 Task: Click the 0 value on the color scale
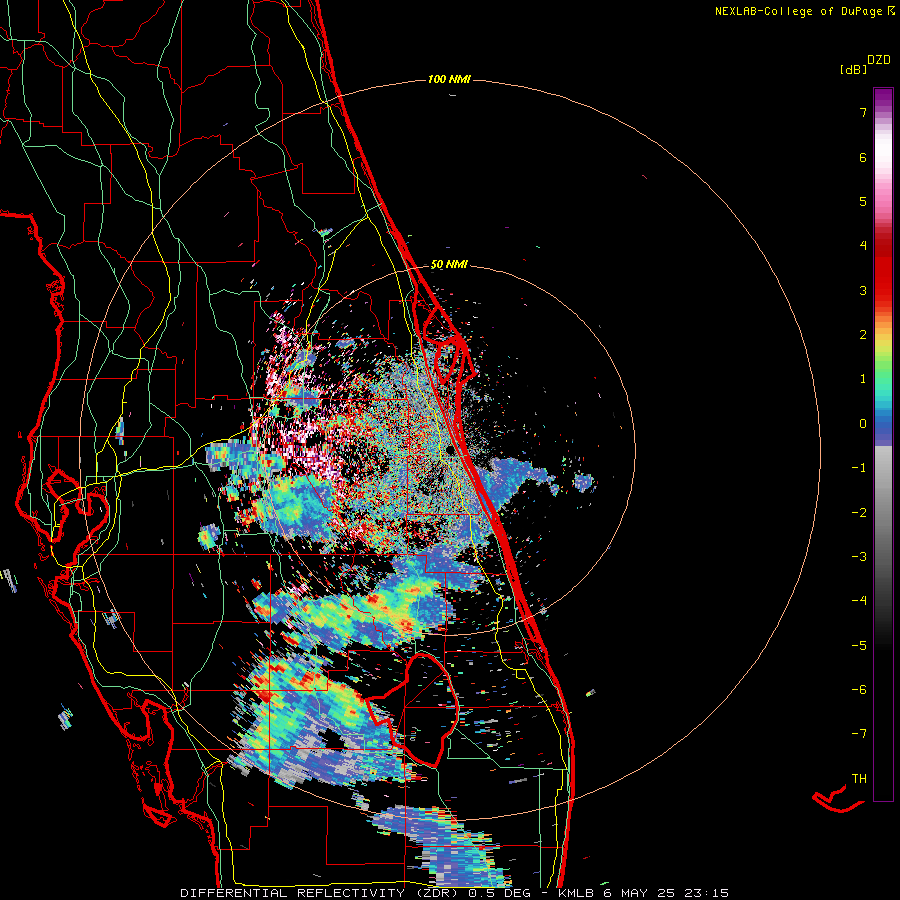click(863, 424)
